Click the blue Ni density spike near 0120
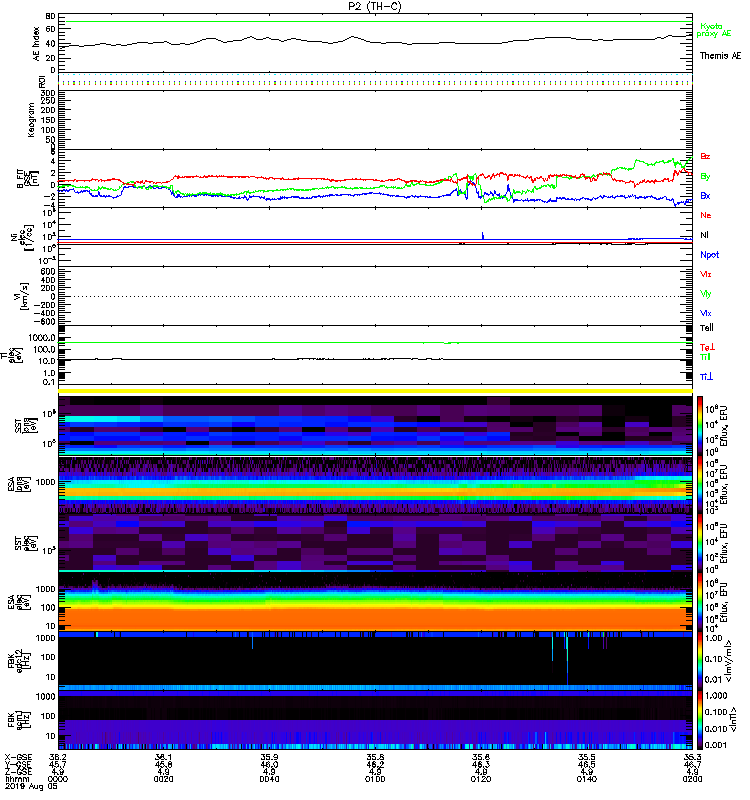 tap(483, 235)
